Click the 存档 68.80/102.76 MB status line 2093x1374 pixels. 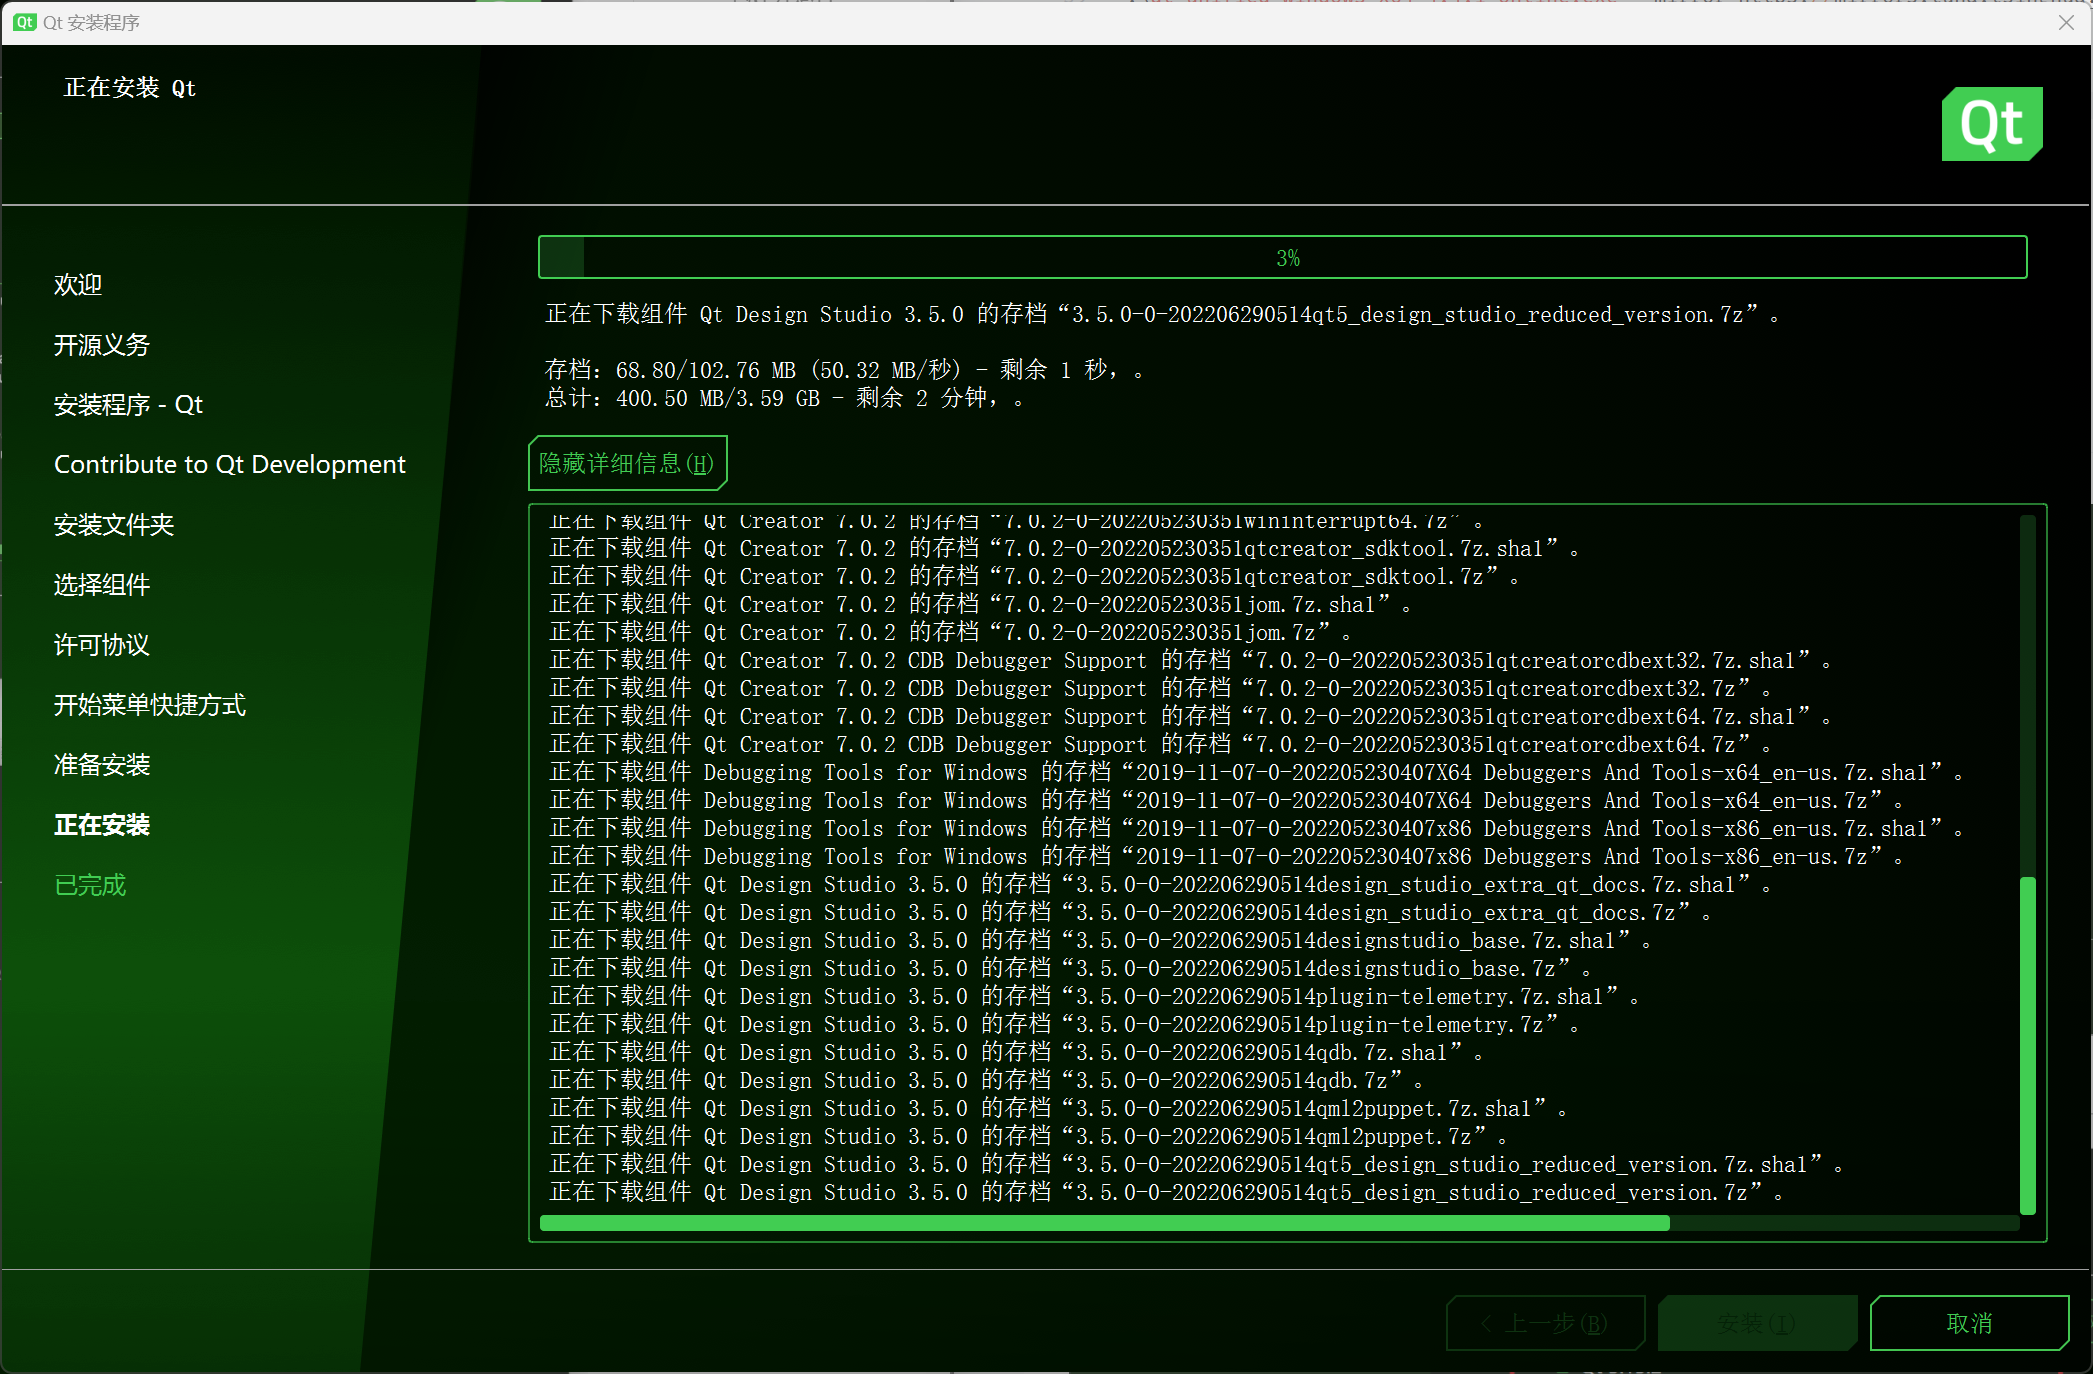pos(844,370)
